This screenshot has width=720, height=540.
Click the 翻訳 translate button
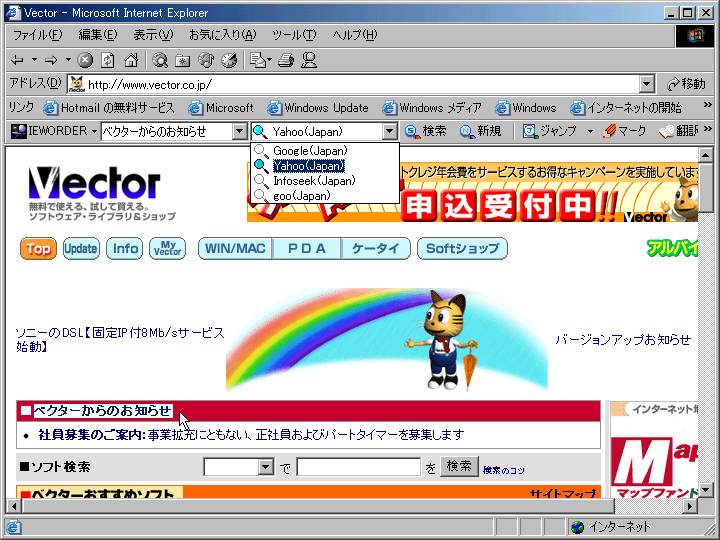[x=679, y=131]
